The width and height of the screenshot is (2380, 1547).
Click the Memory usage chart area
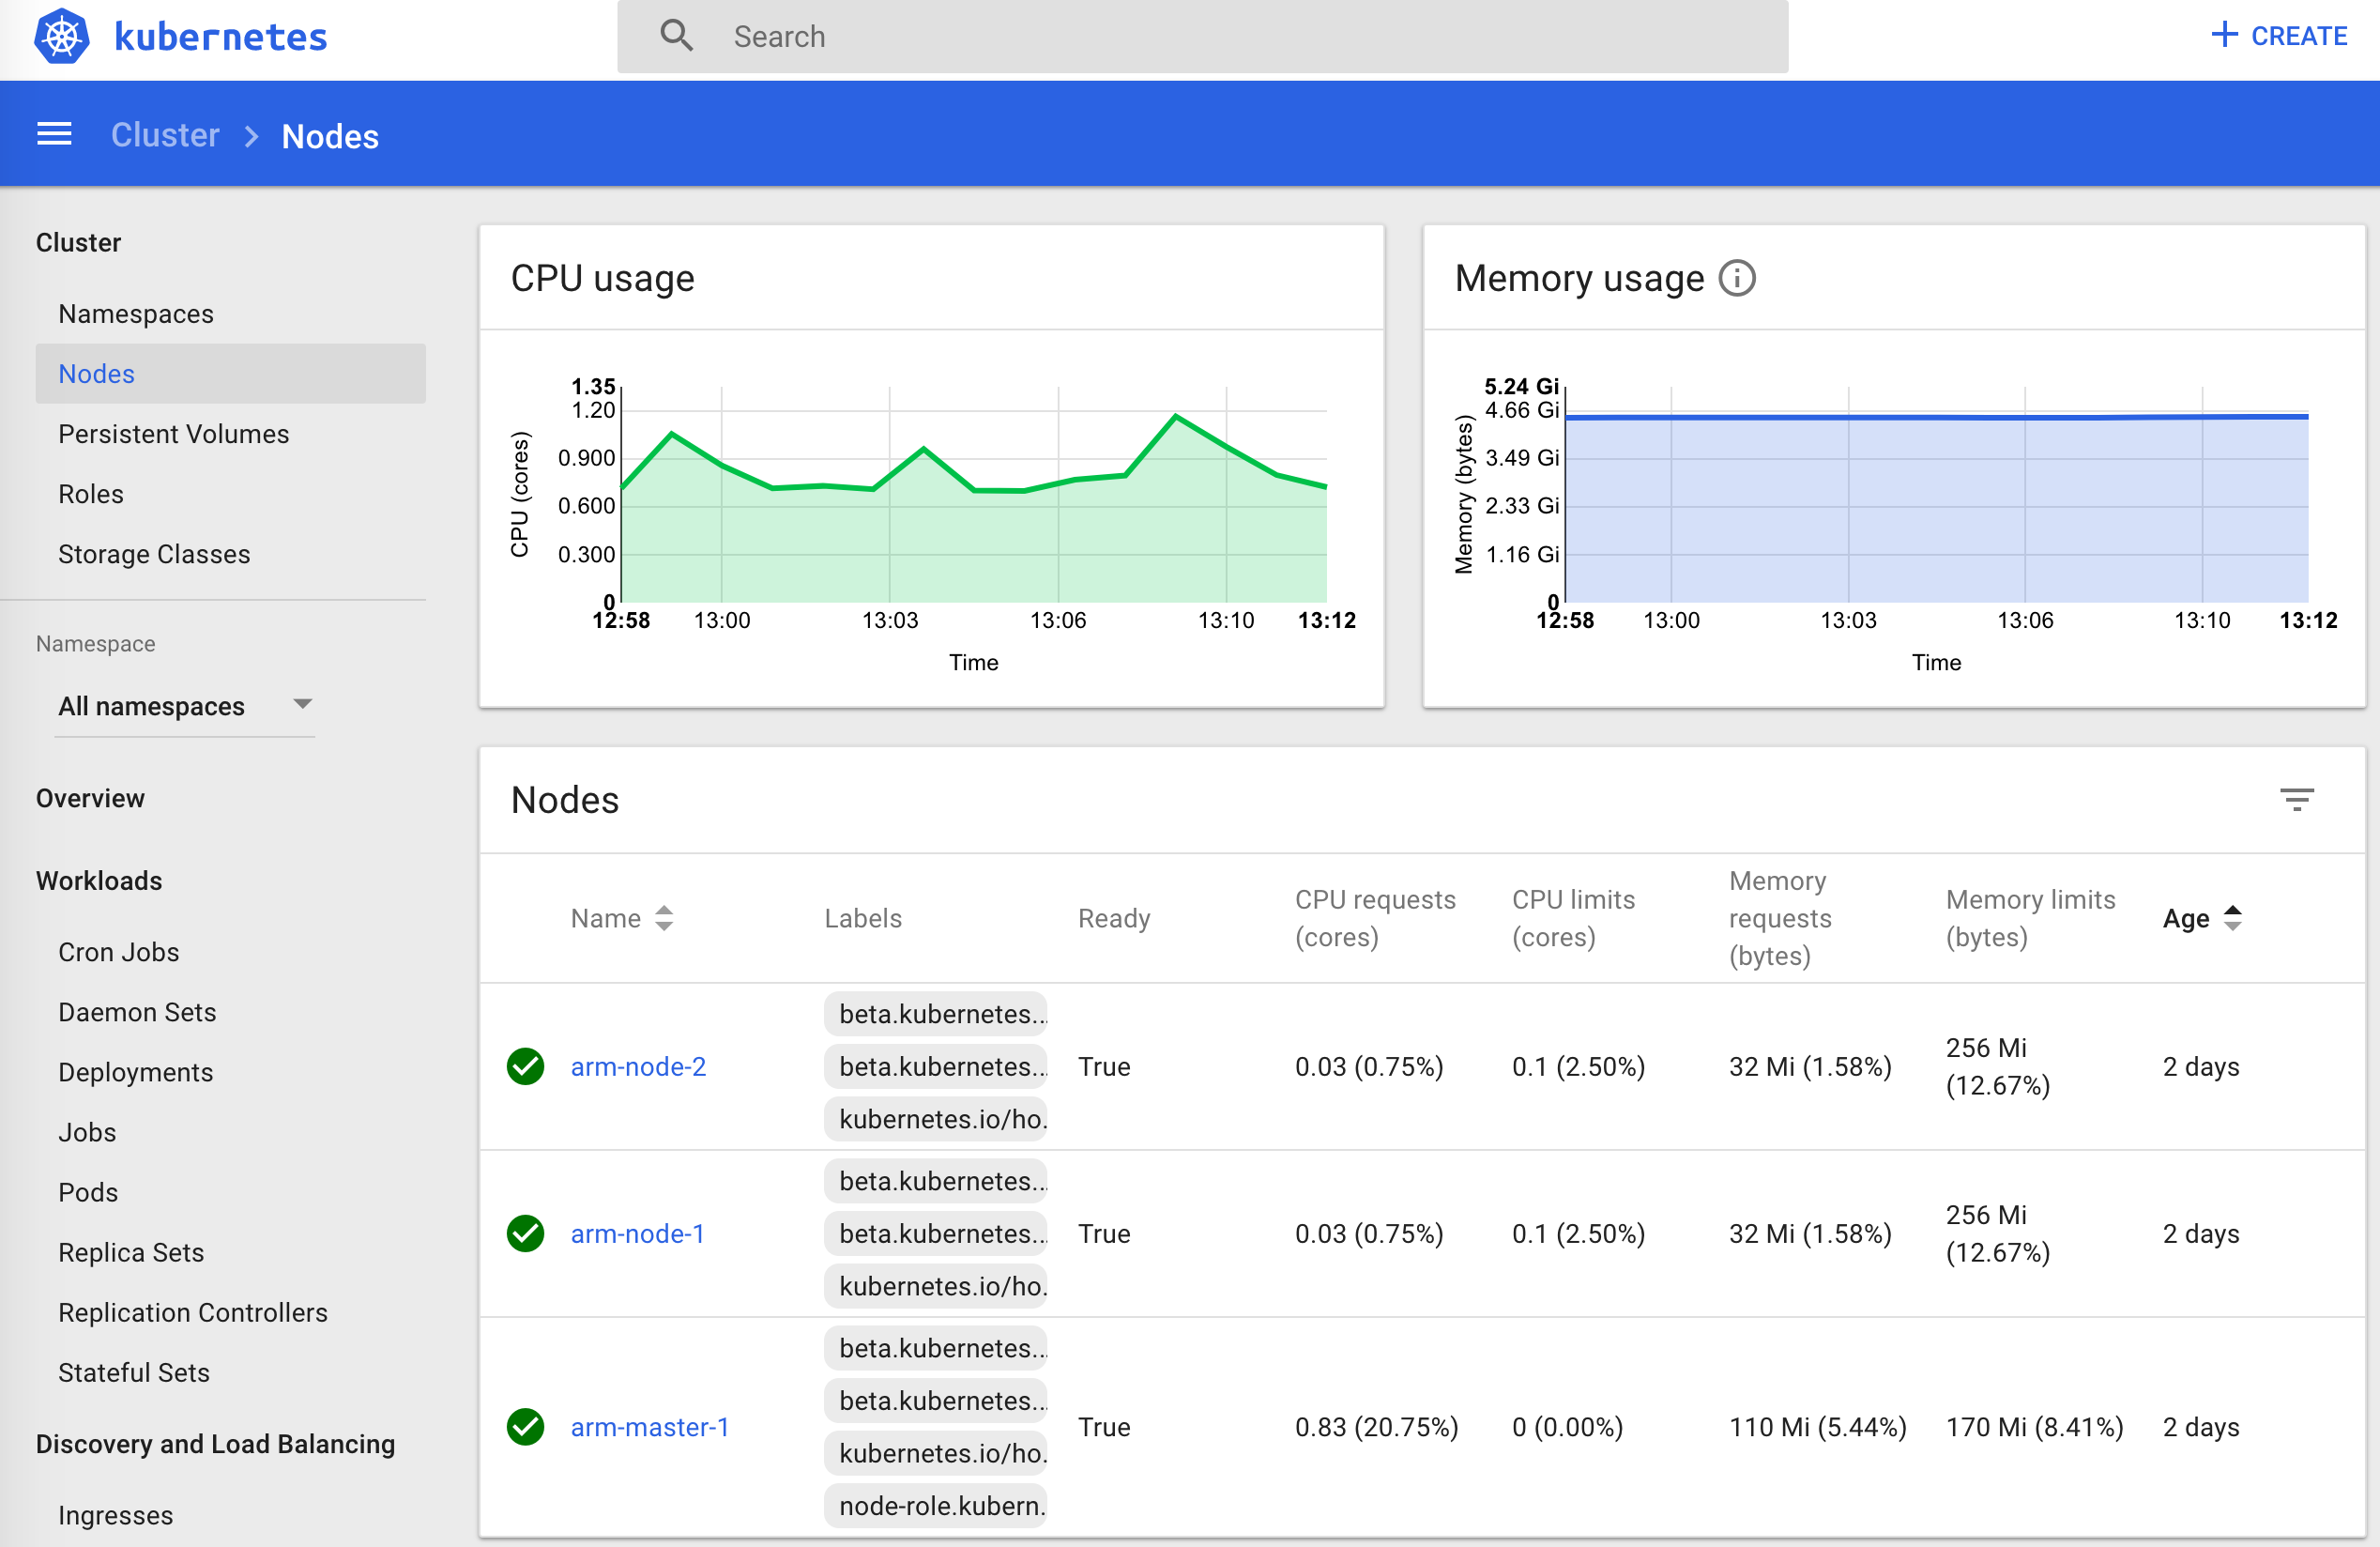tap(1936, 494)
